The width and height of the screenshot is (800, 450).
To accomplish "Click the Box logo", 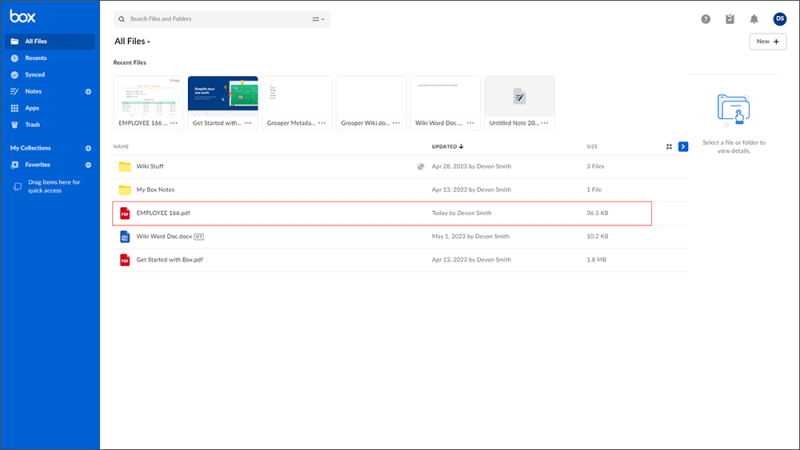I will pyautogui.click(x=23, y=17).
